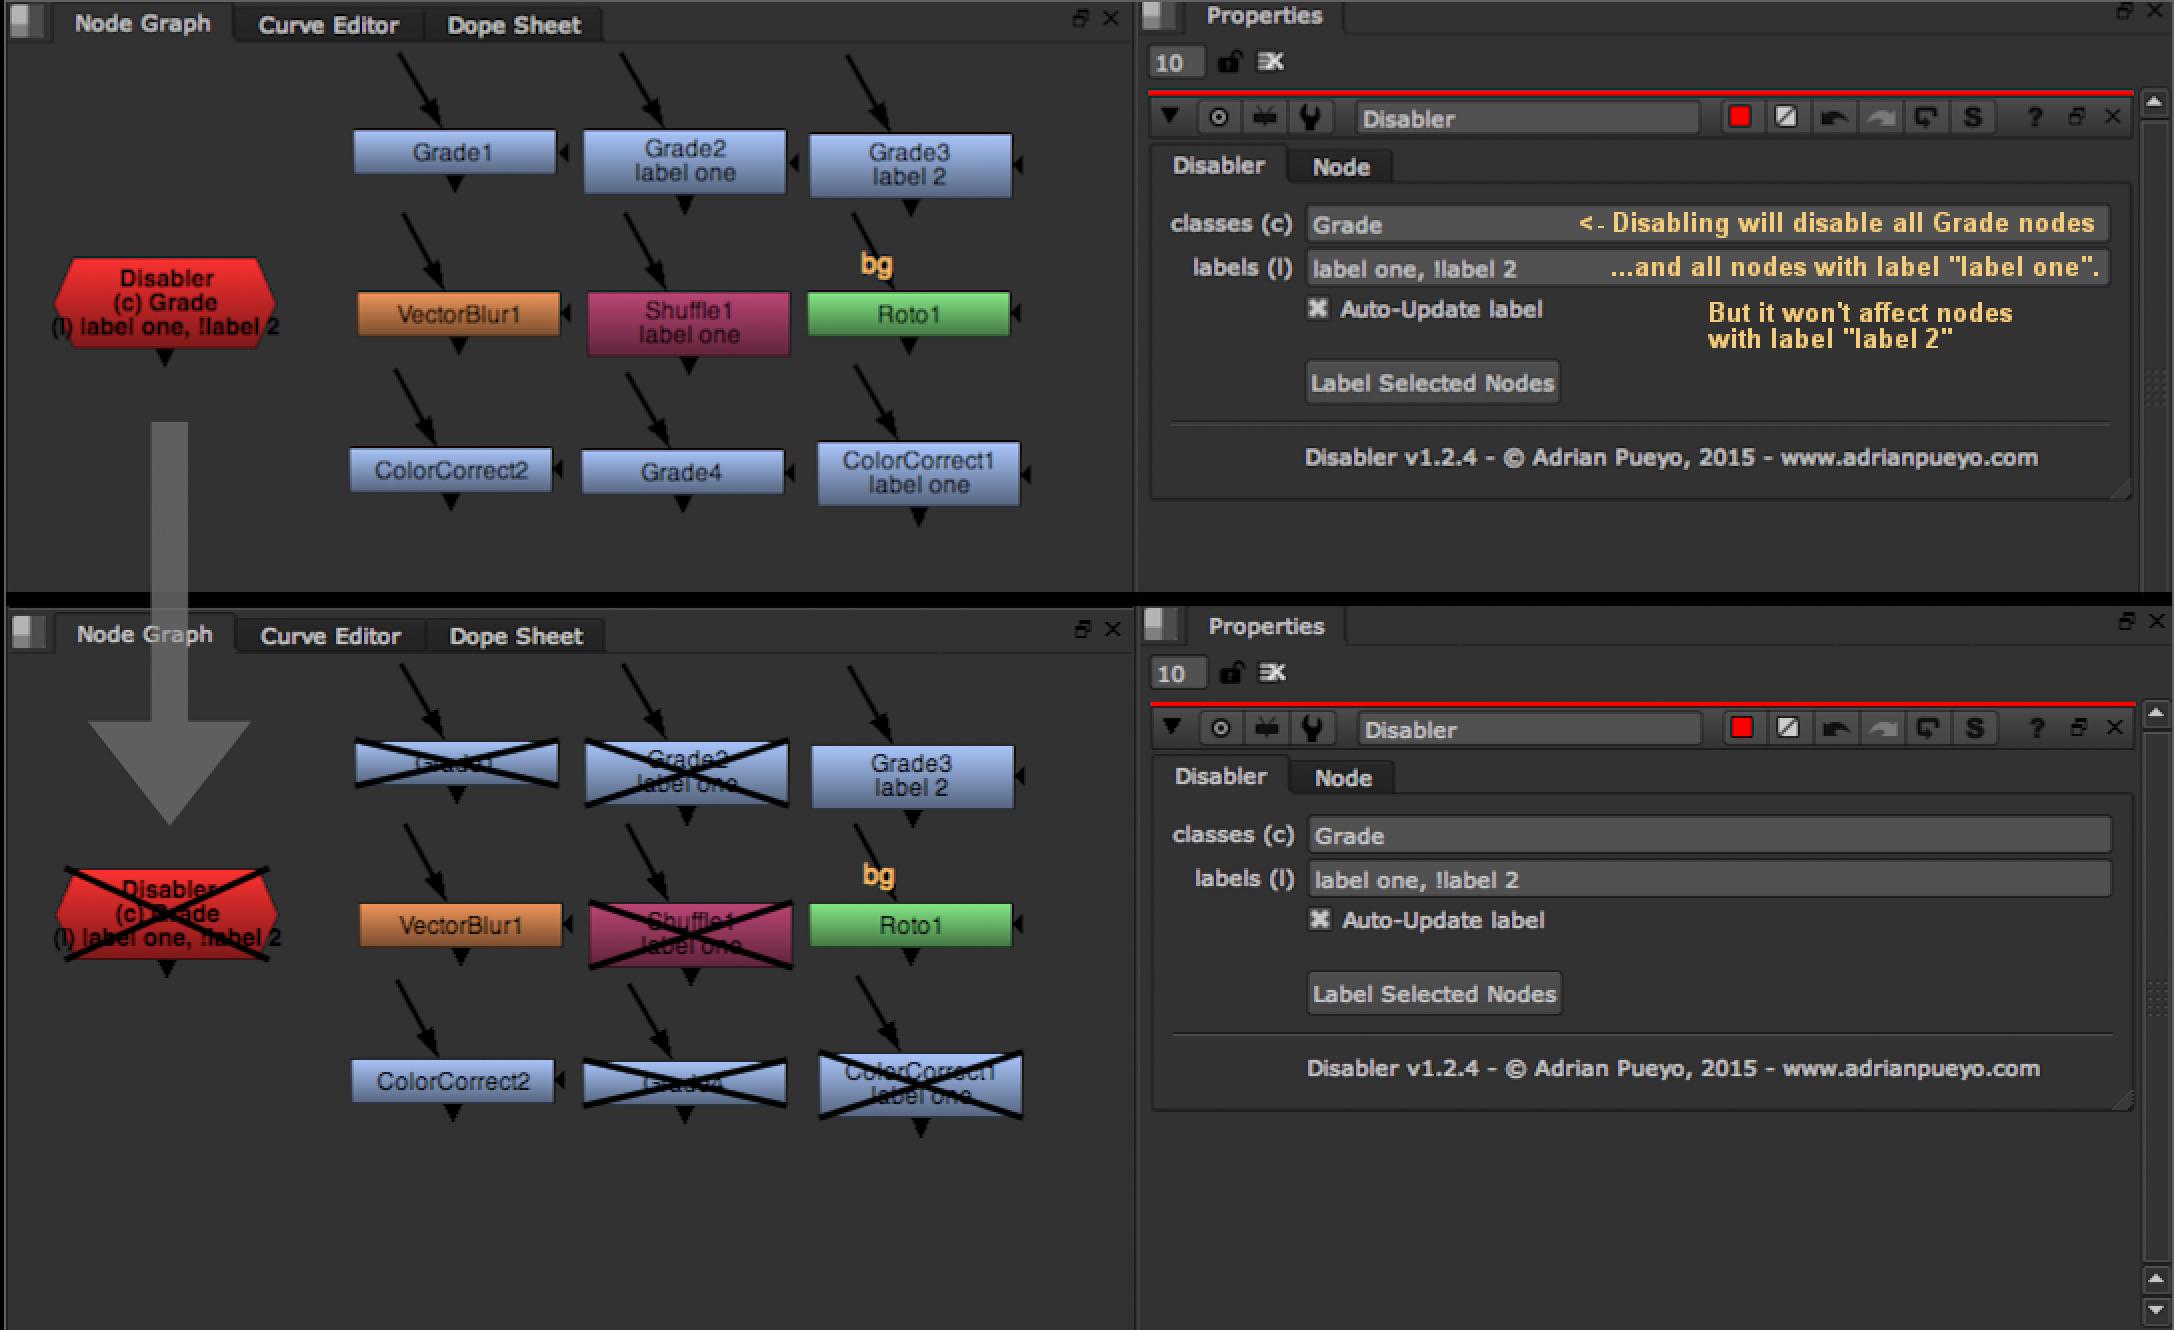The height and width of the screenshot is (1330, 2174).
Task: Open help question mark in upper Disabler panel
Action: pos(2034,118)
